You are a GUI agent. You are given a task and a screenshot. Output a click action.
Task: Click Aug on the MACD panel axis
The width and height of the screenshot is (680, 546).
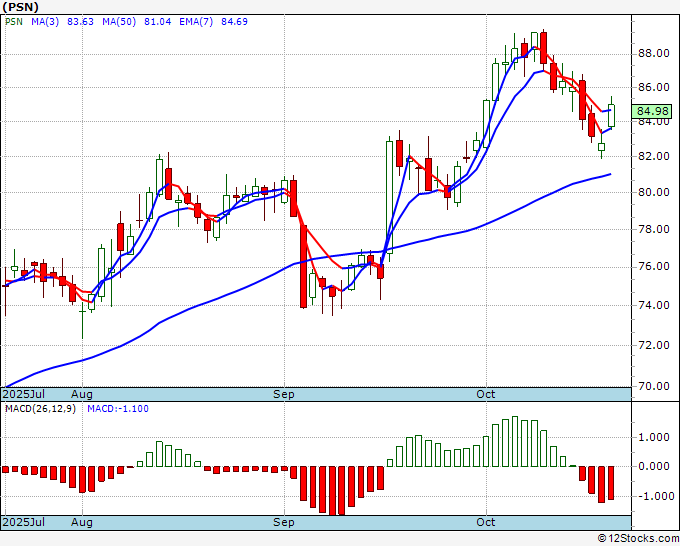pyautogui.click(x=82, y=522)
